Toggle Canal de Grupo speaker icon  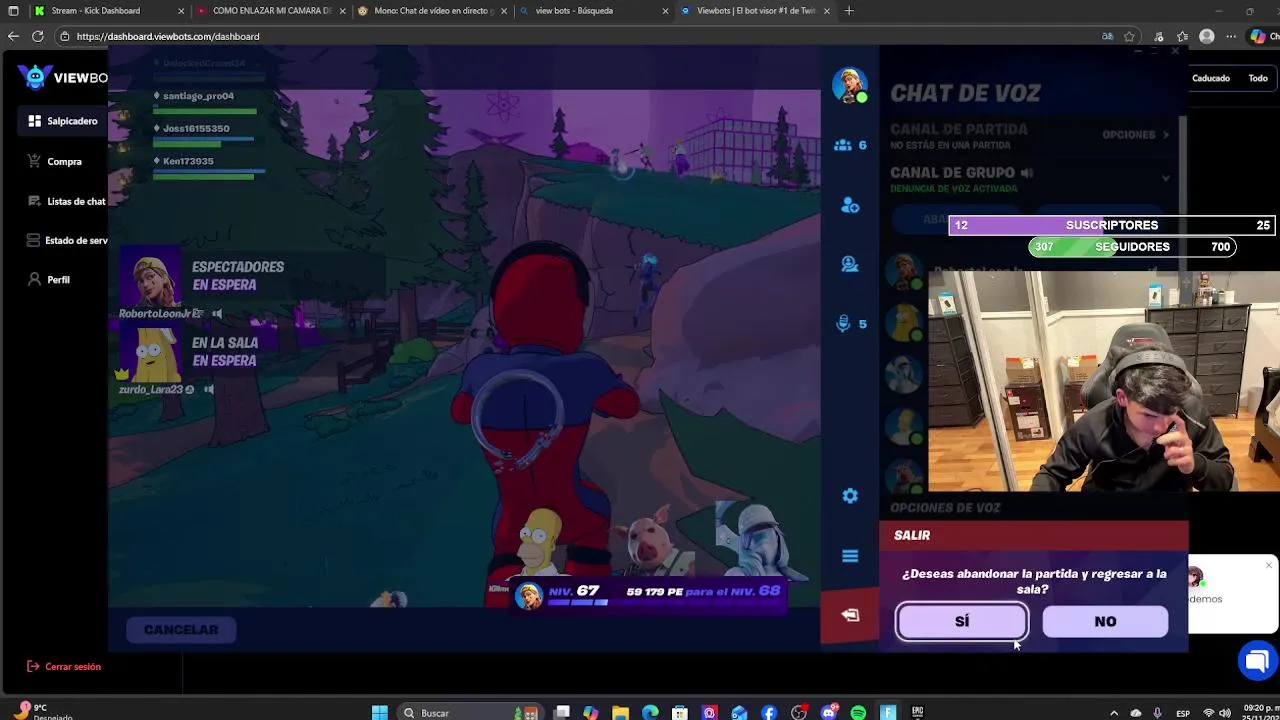(1028, 173)
